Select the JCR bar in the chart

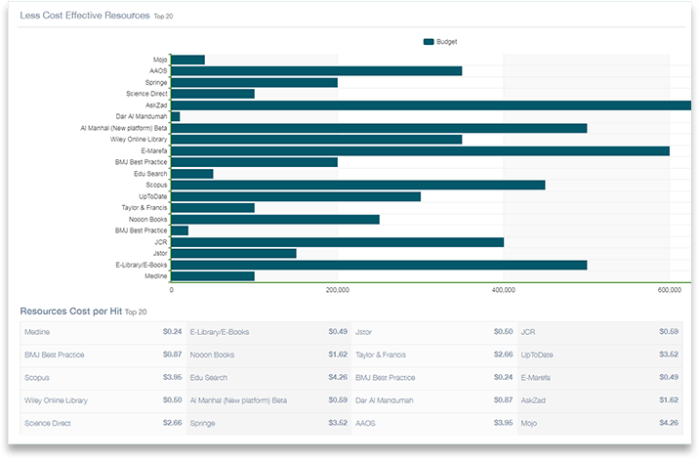pos(337,242)
